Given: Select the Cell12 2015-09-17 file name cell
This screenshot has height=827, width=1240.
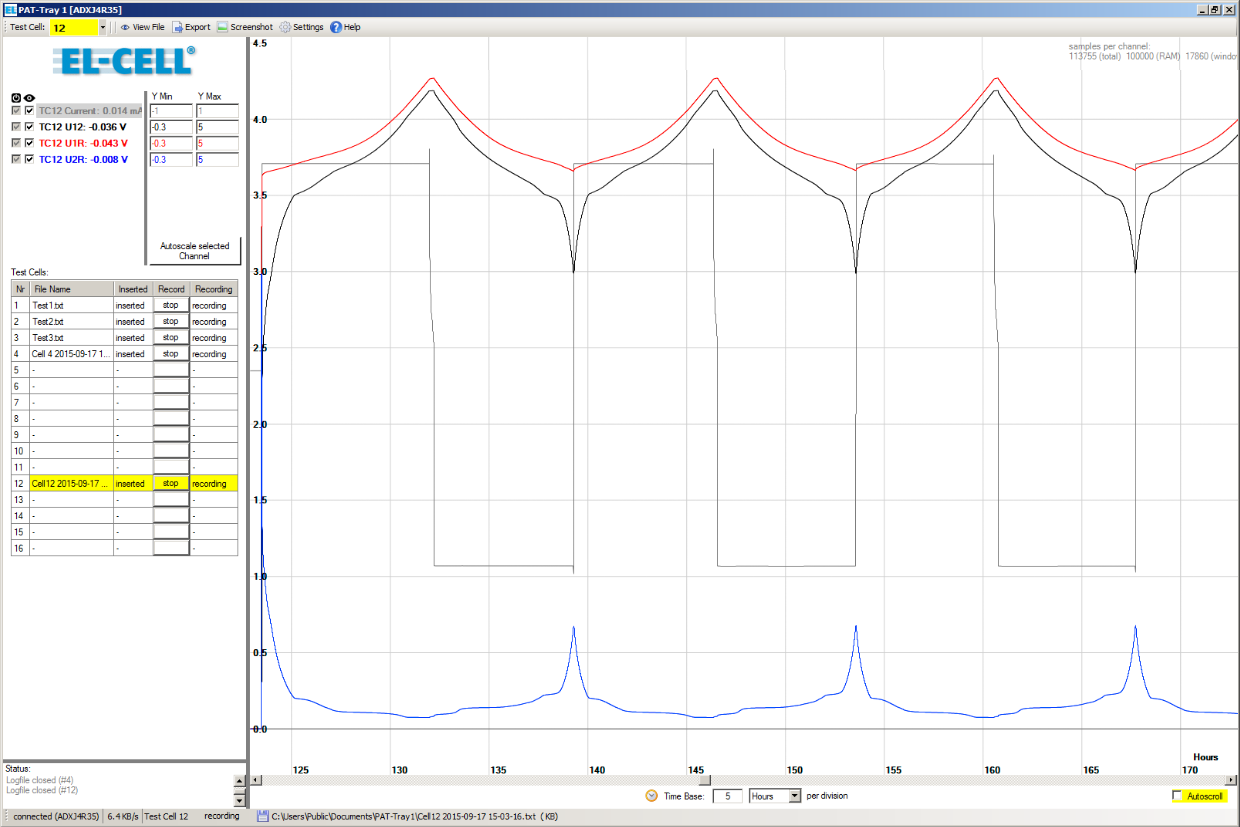Looking at the screenshot, I should (x=72, y=483).
